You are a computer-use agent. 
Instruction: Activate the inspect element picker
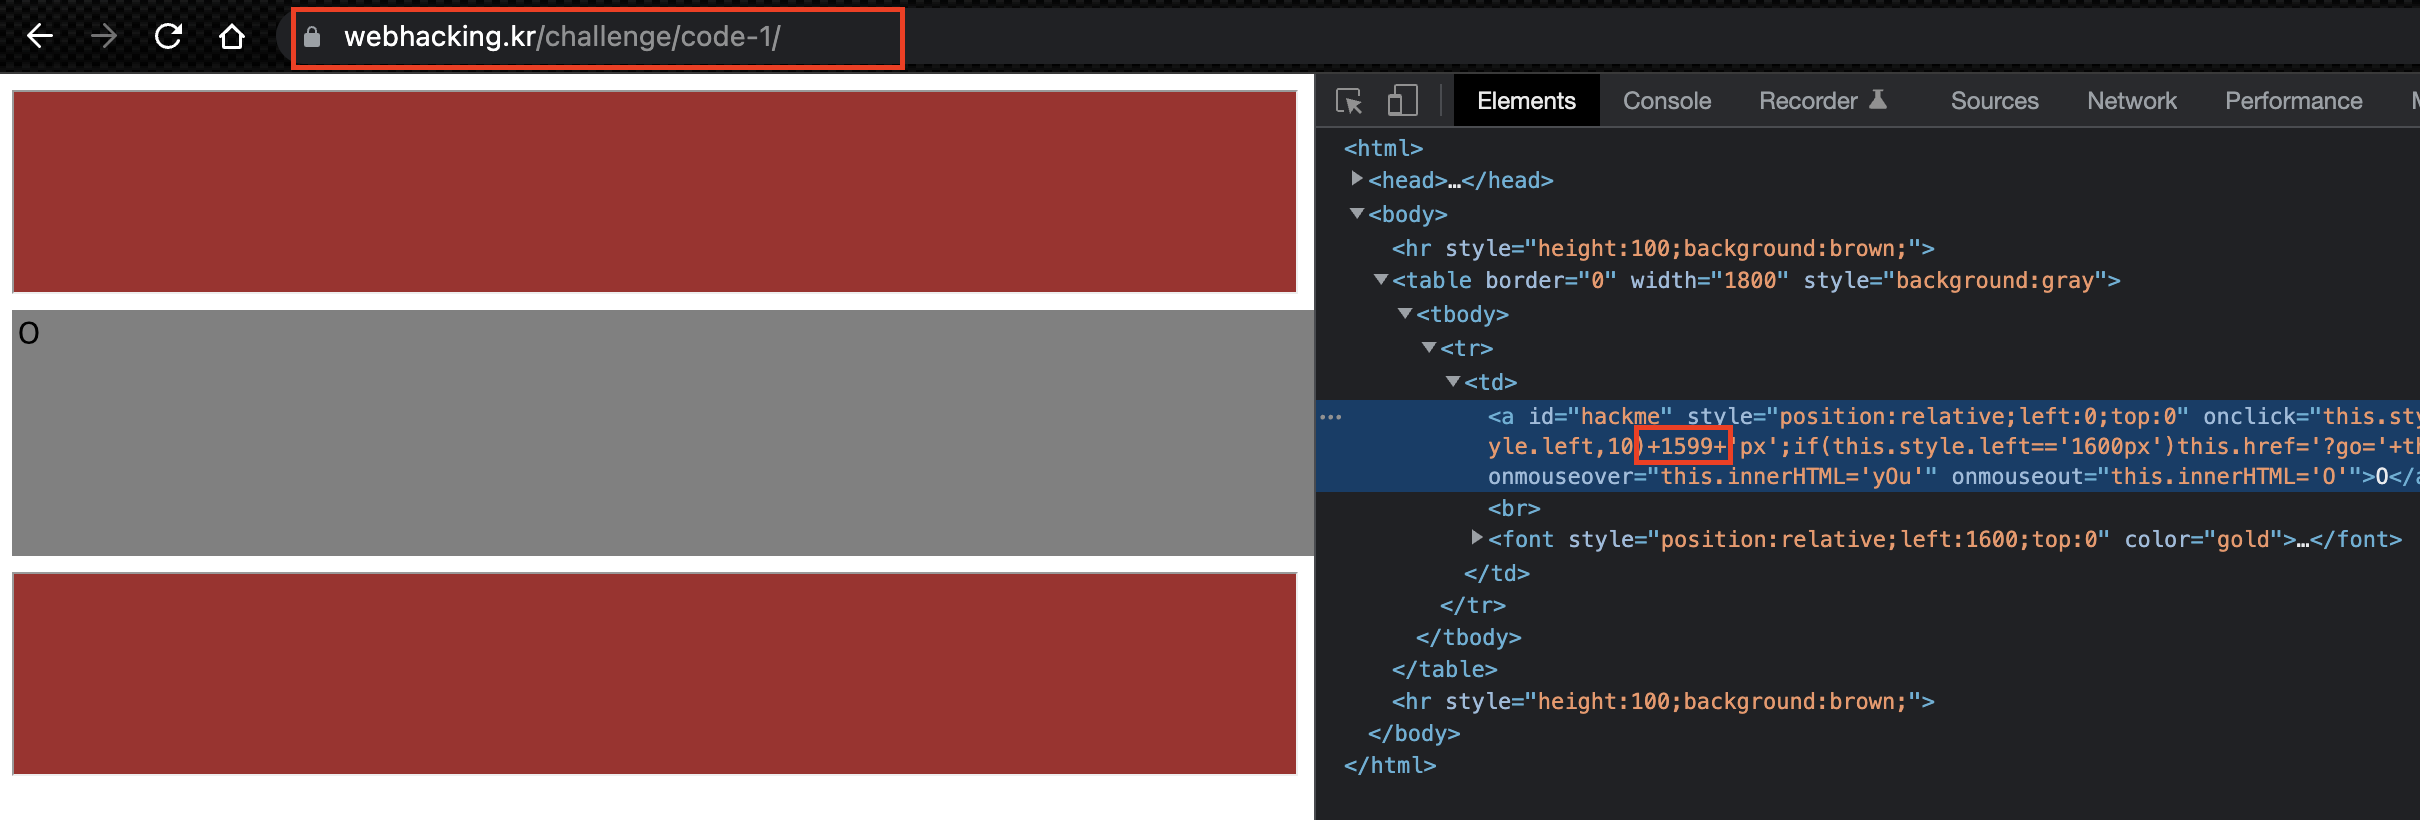pyautogui.click(x=1349, y=101)
